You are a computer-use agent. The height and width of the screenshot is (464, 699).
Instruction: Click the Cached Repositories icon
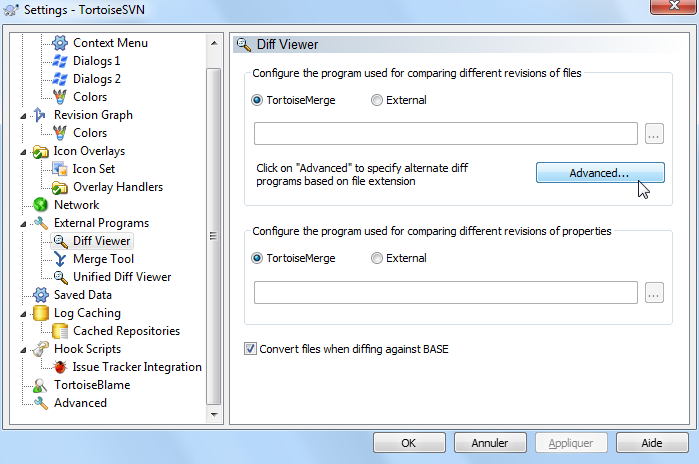point(60,331)
